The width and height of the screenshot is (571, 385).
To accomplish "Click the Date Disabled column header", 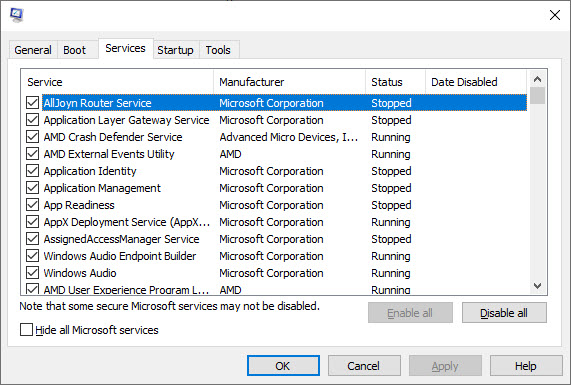I will [476, 82].
